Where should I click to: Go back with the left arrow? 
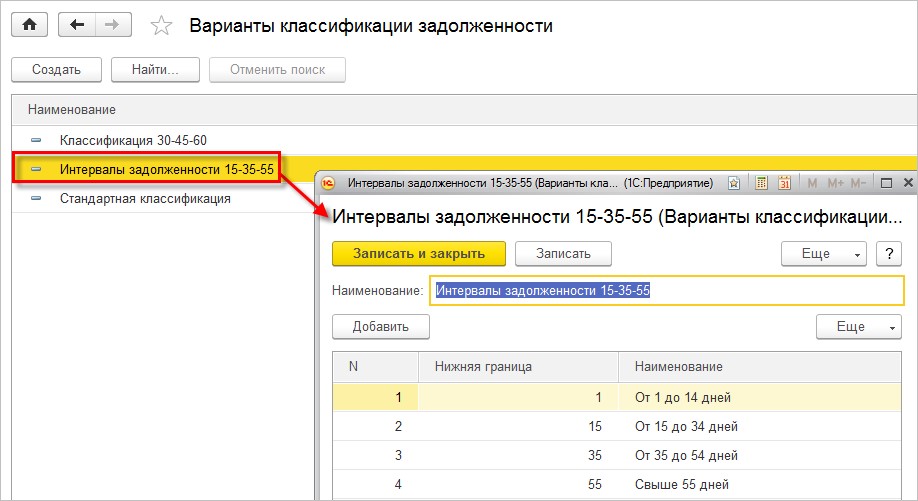point(77,25)
